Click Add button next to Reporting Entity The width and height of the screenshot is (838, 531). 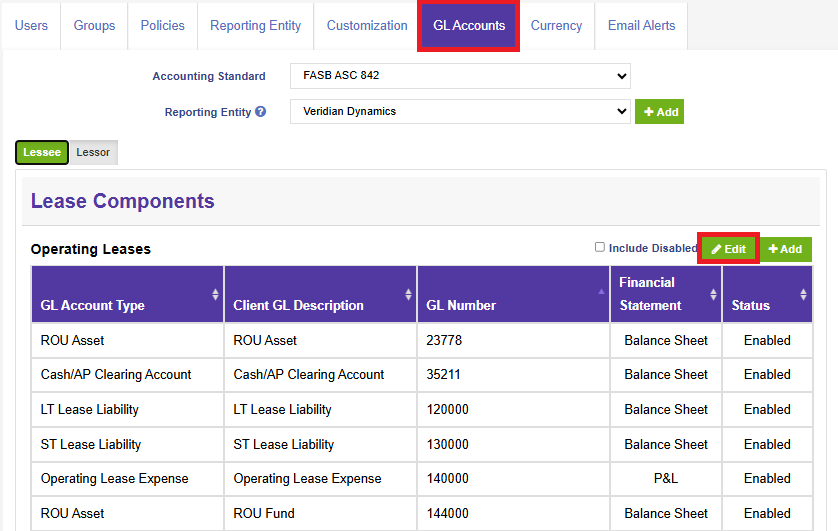click(x=659, y=112)
